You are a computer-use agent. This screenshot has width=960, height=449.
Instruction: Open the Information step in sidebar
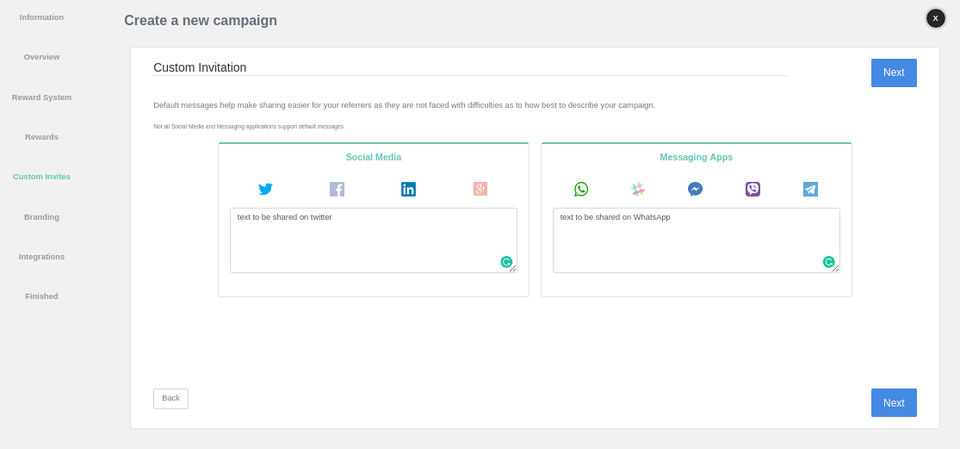pyautogui.click(x=41, y=17)
